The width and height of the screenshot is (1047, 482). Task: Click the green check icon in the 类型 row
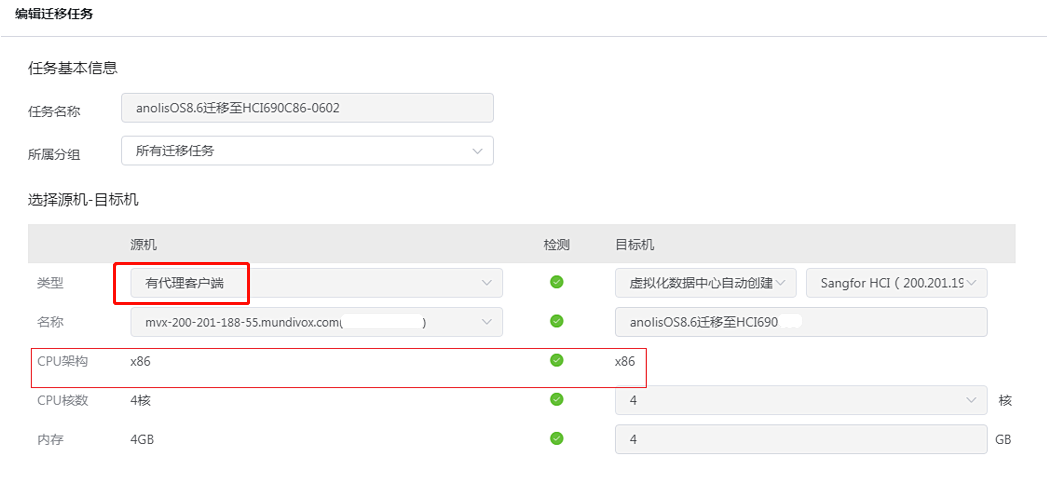557,282
